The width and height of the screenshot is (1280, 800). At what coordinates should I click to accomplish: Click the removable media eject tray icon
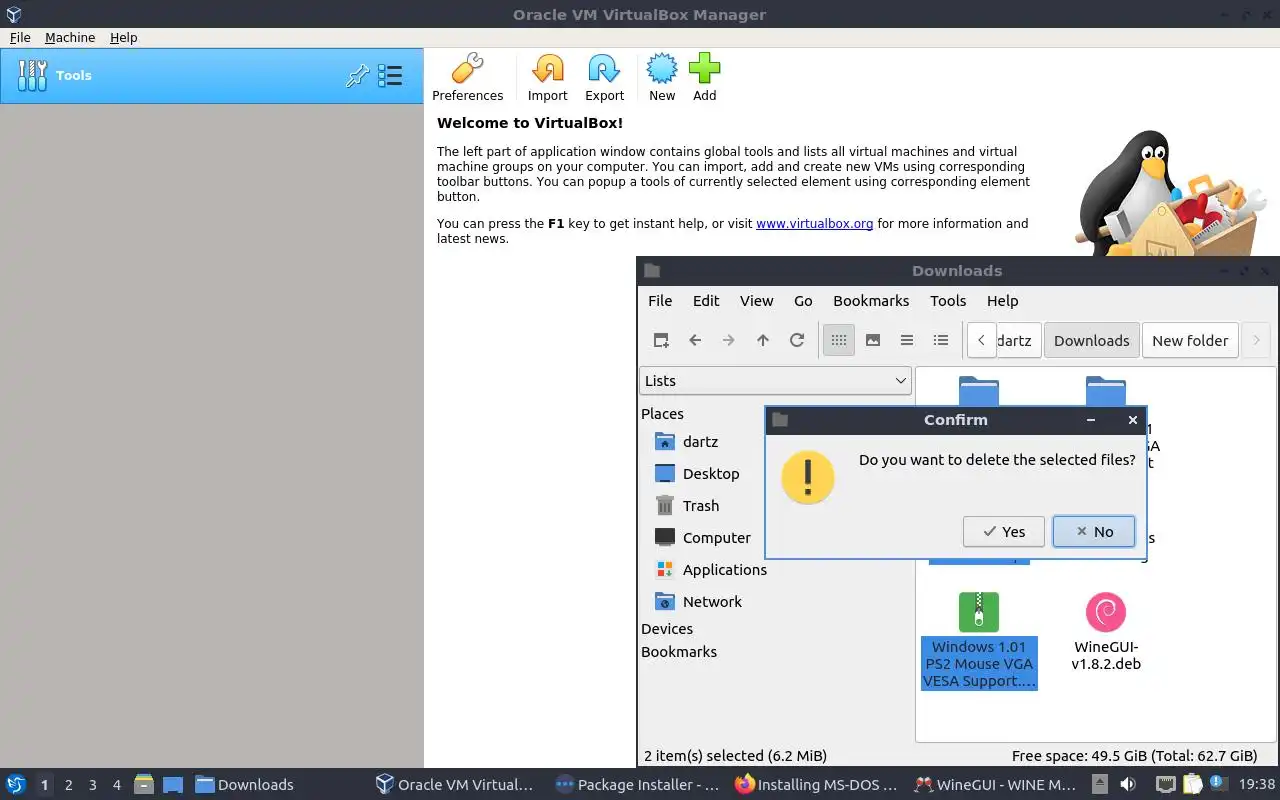1100,785
